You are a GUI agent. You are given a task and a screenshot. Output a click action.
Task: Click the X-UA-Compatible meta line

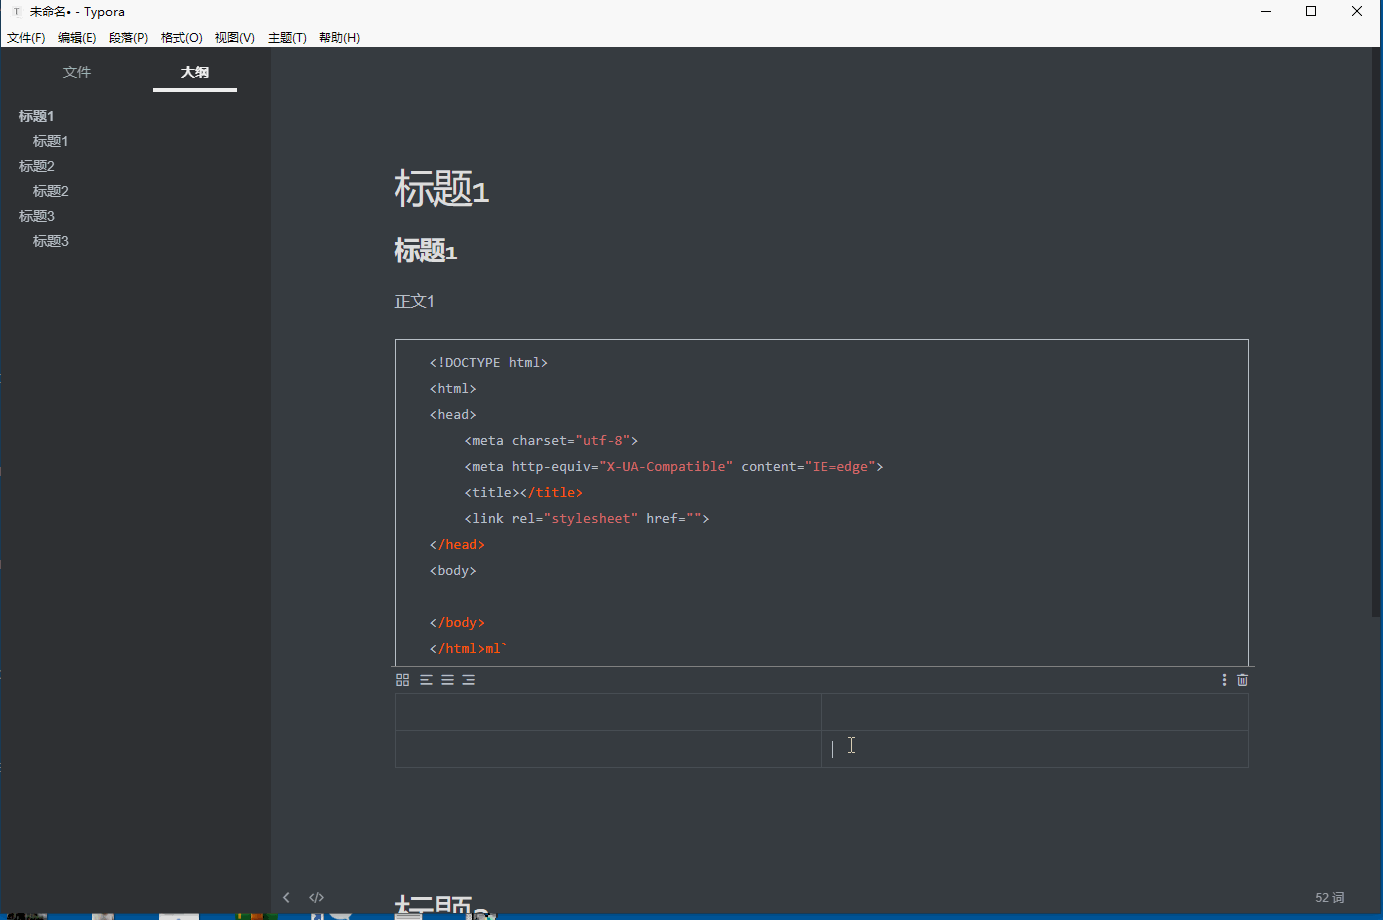674,467
